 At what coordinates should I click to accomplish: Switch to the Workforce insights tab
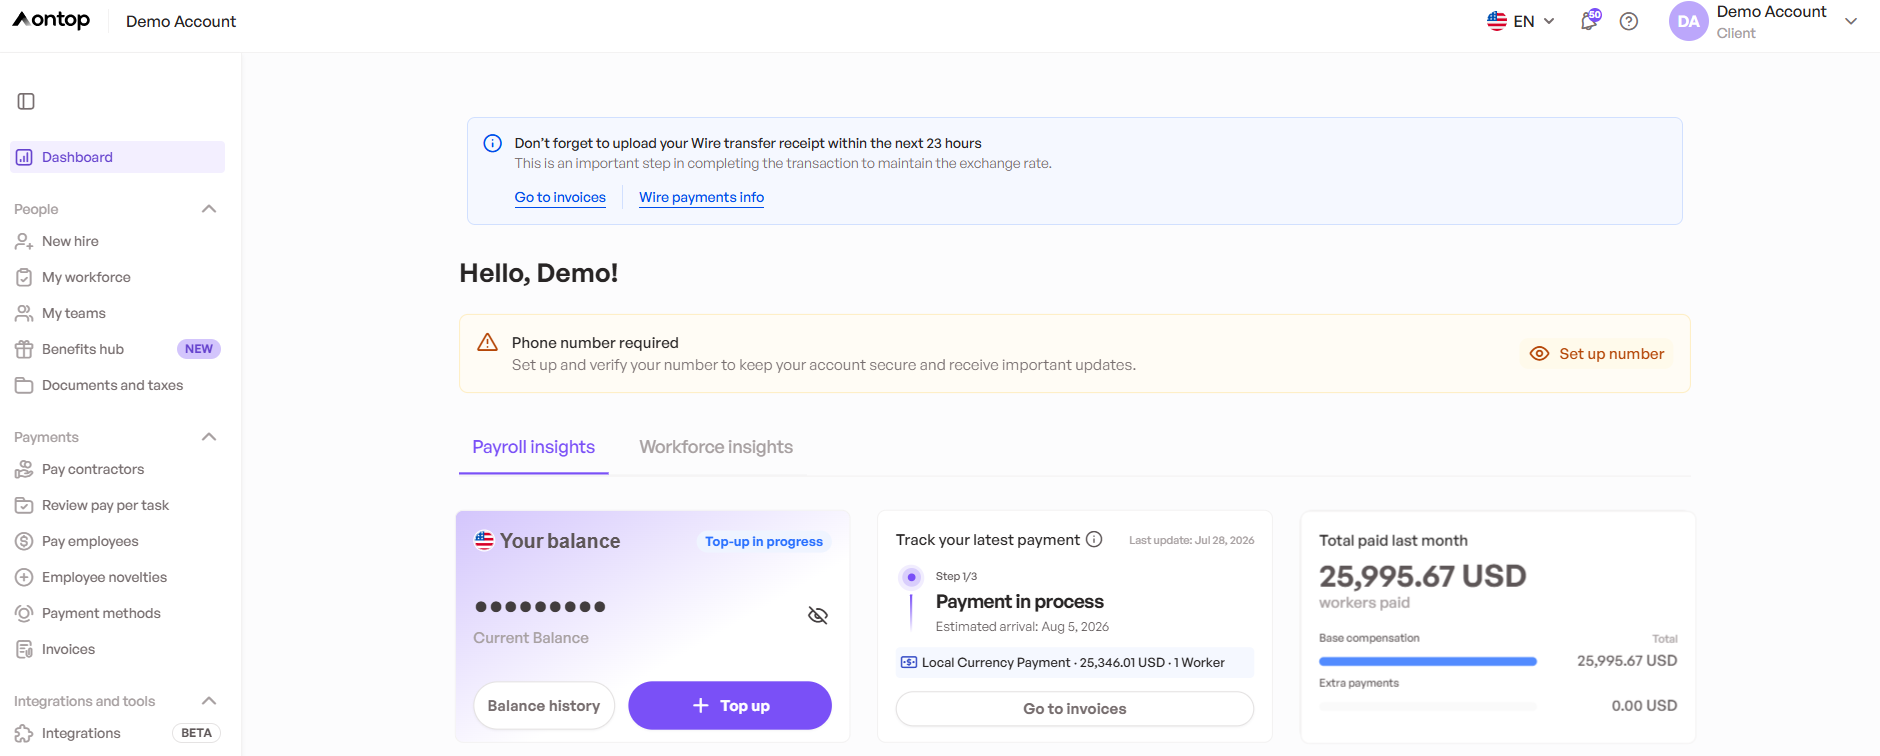point(716,447)
